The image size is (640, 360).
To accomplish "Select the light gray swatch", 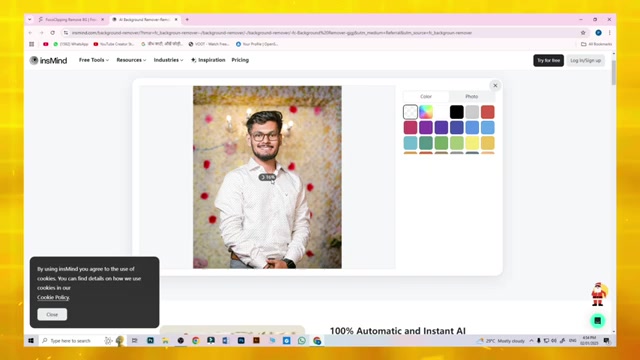I will point(472,112).
